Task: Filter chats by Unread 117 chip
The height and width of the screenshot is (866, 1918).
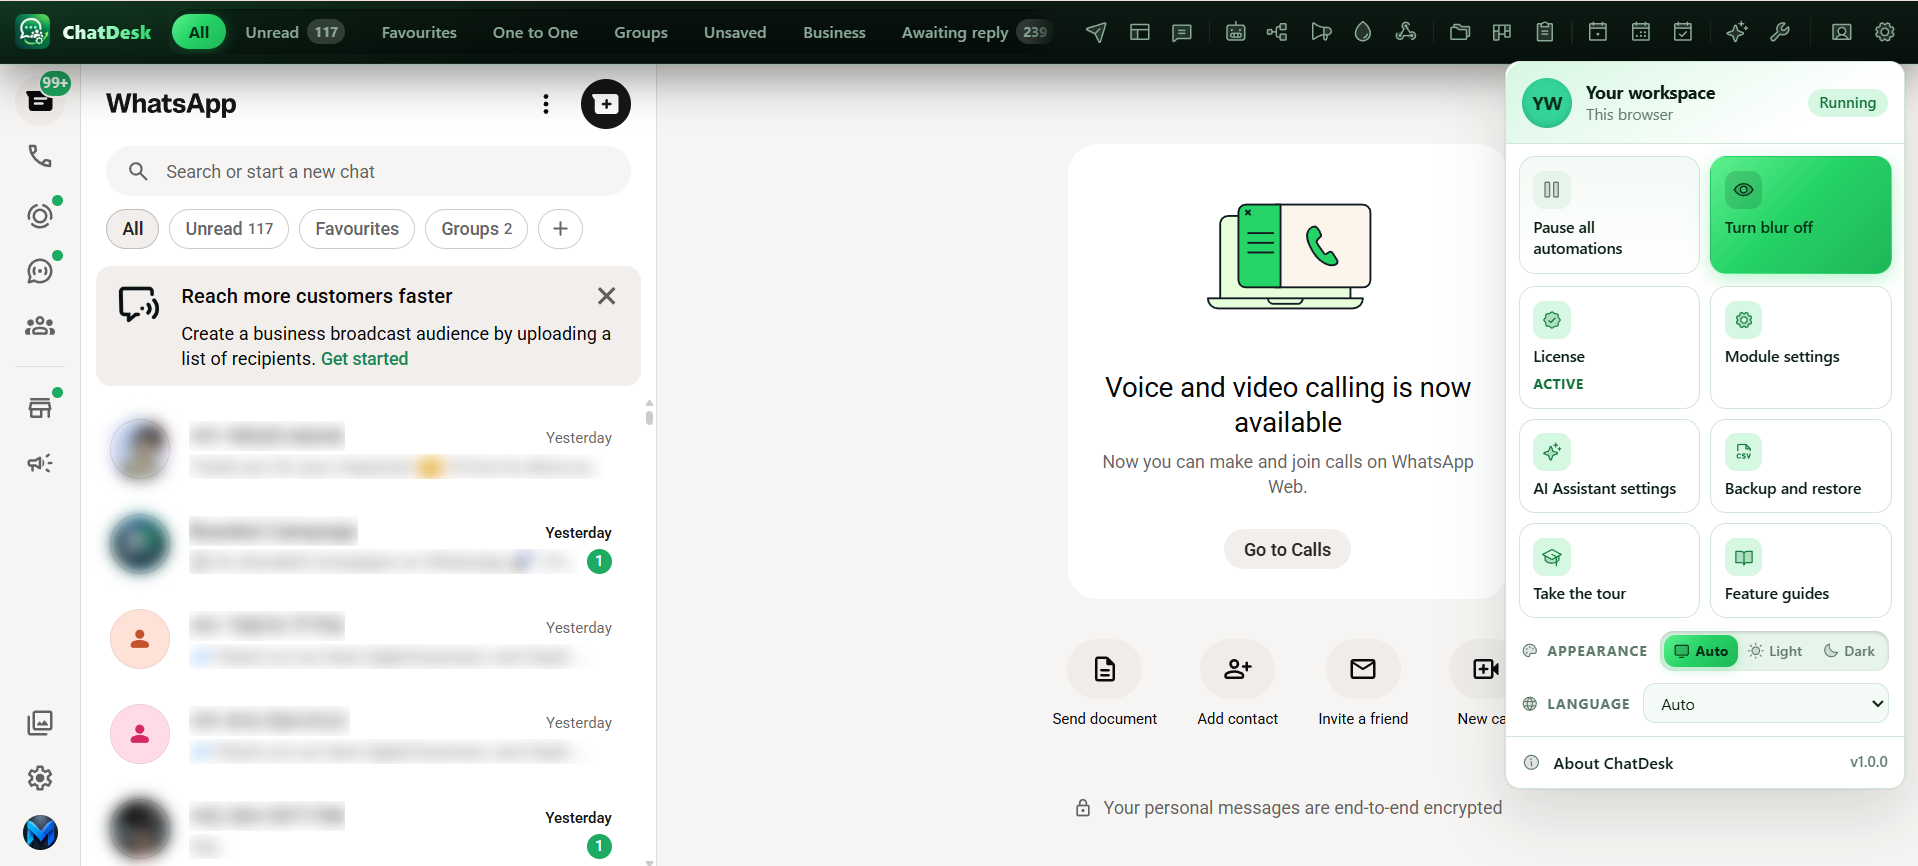Action: coord(229,229)
